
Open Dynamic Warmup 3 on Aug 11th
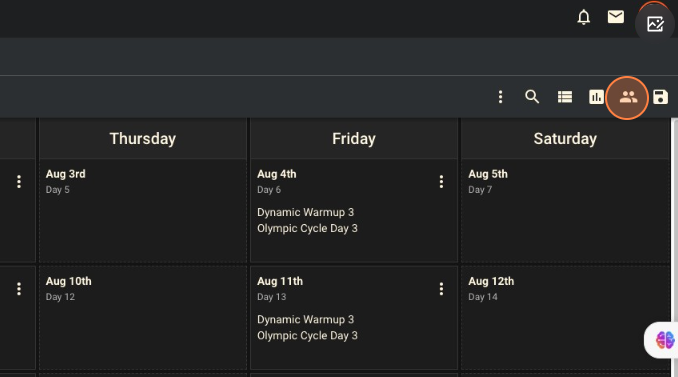pos(305,319)
